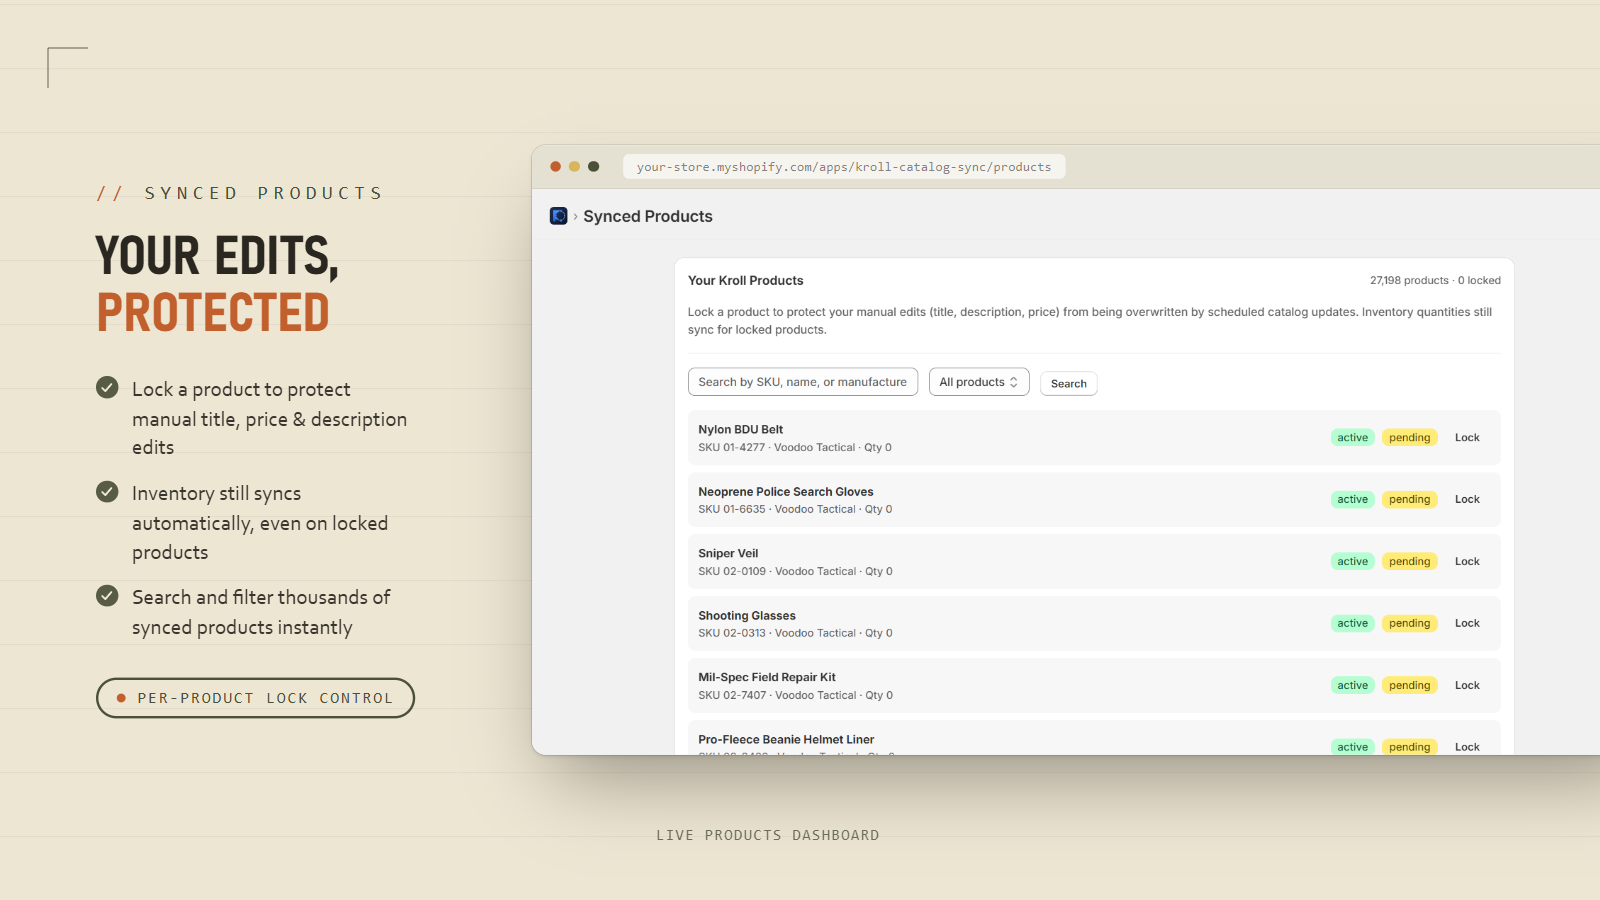The image size is (1600, 900).
Task: Click the Sniper Veil product name
Action: coord(728,554)
